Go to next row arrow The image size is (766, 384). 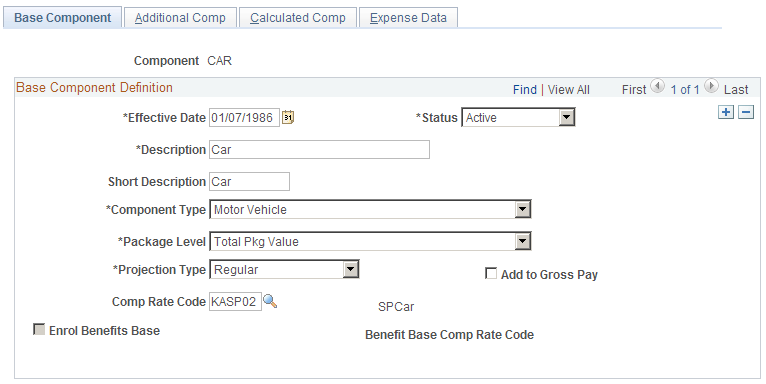click(711, 87)
